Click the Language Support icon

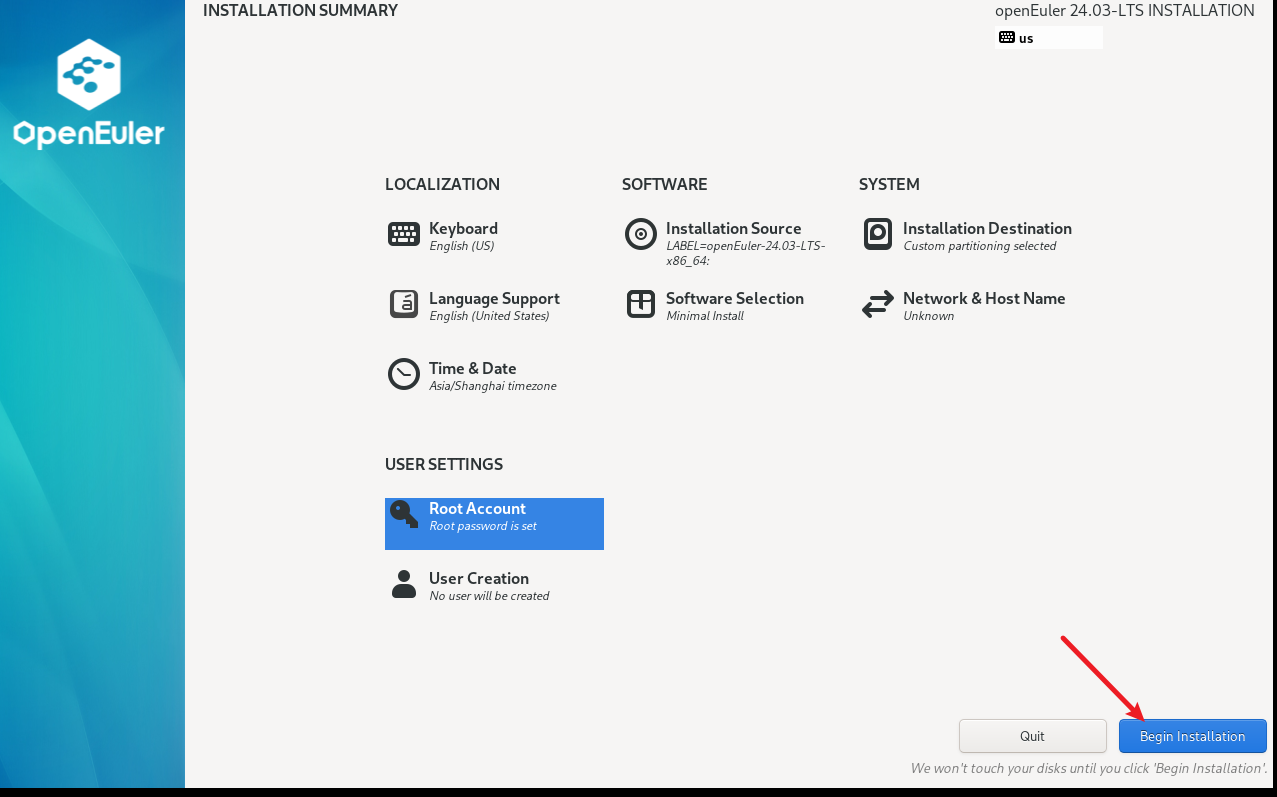[404, 304]
